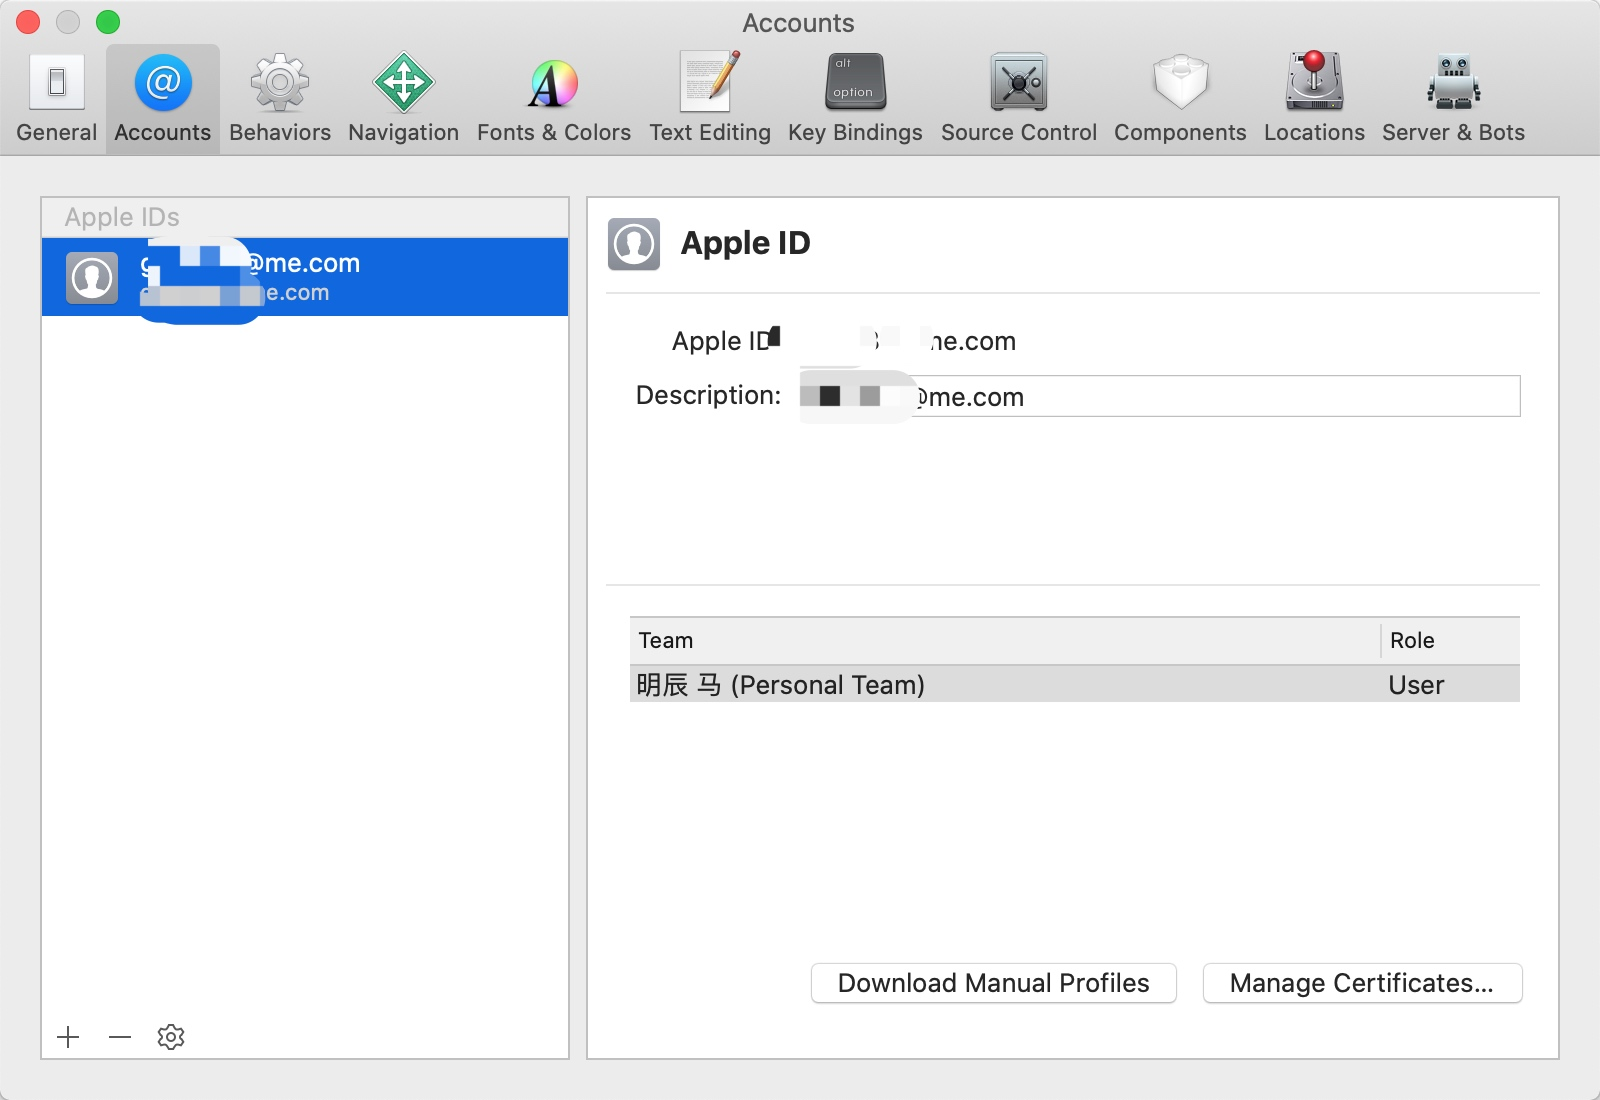
Task: Select the me.com account in Apple IDs list
Action: [x=305, y=277]
